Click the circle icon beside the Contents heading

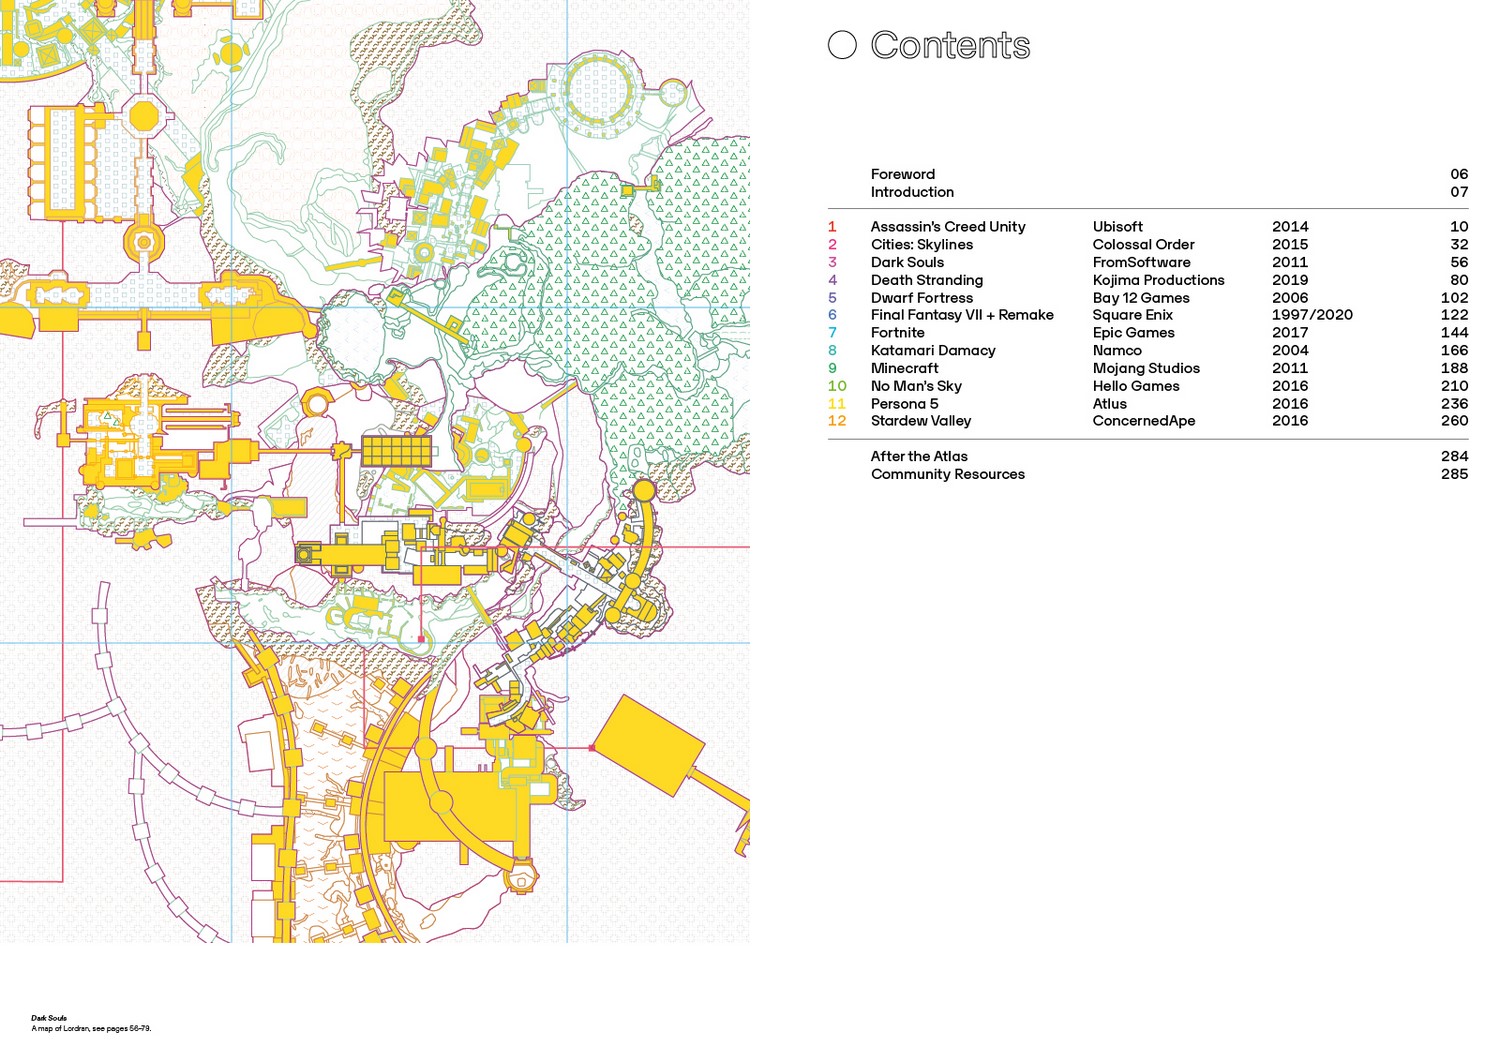pos(842,45)
